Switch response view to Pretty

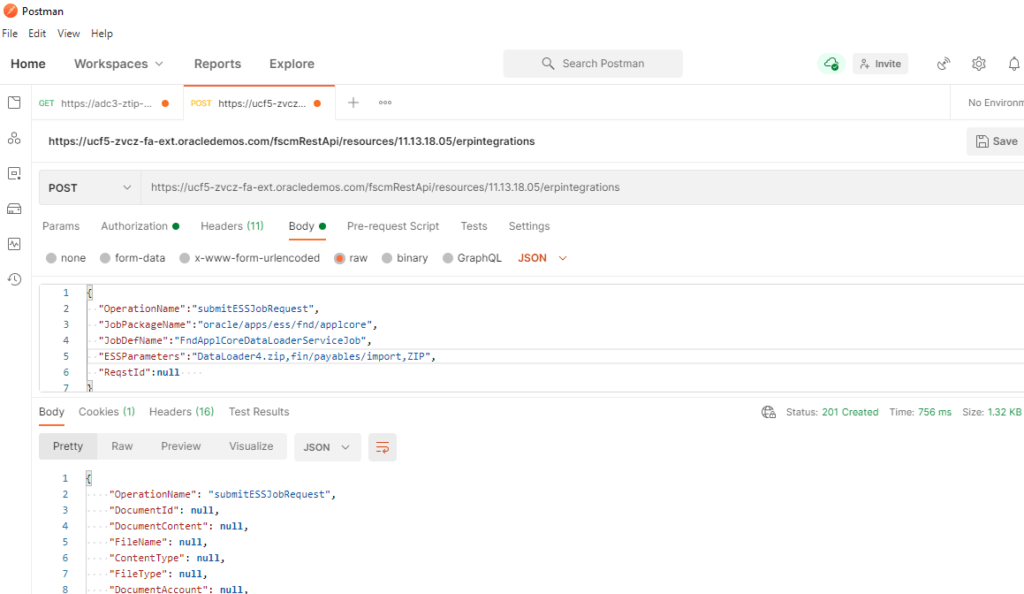tap(68, 446)
